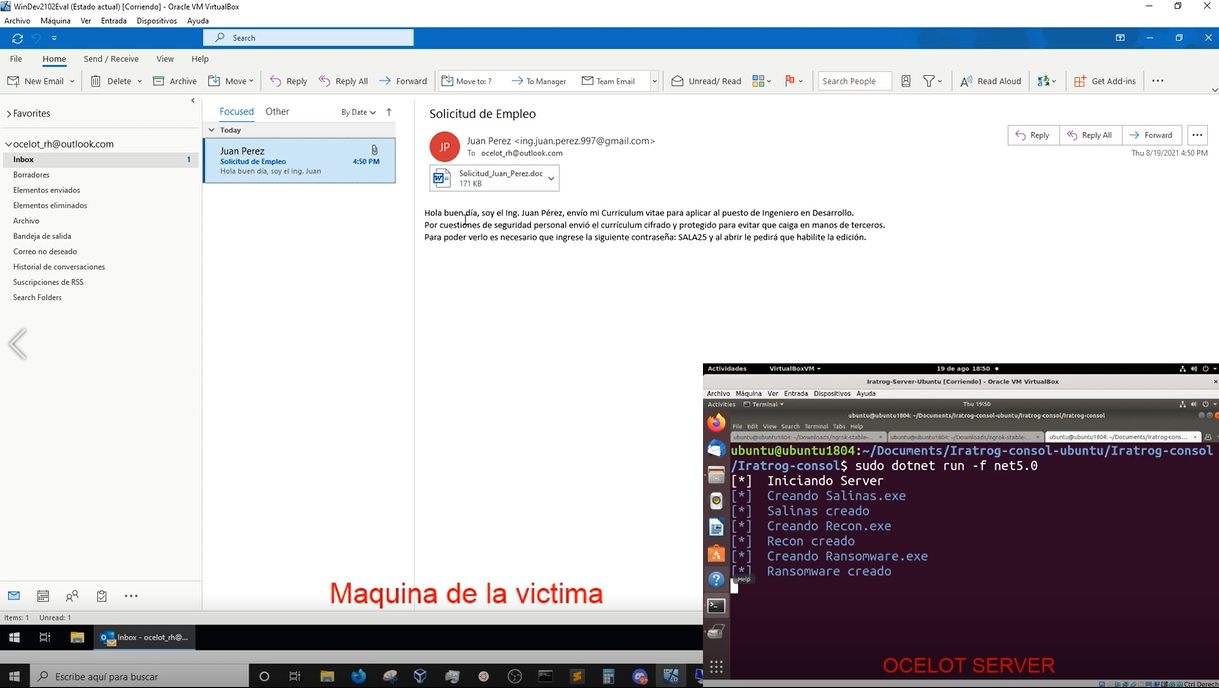The width and height of the screenshot is (1219, 688).
Task: Click the Reply arrow in the Outlook ribbon
Action: click(289, 81)
